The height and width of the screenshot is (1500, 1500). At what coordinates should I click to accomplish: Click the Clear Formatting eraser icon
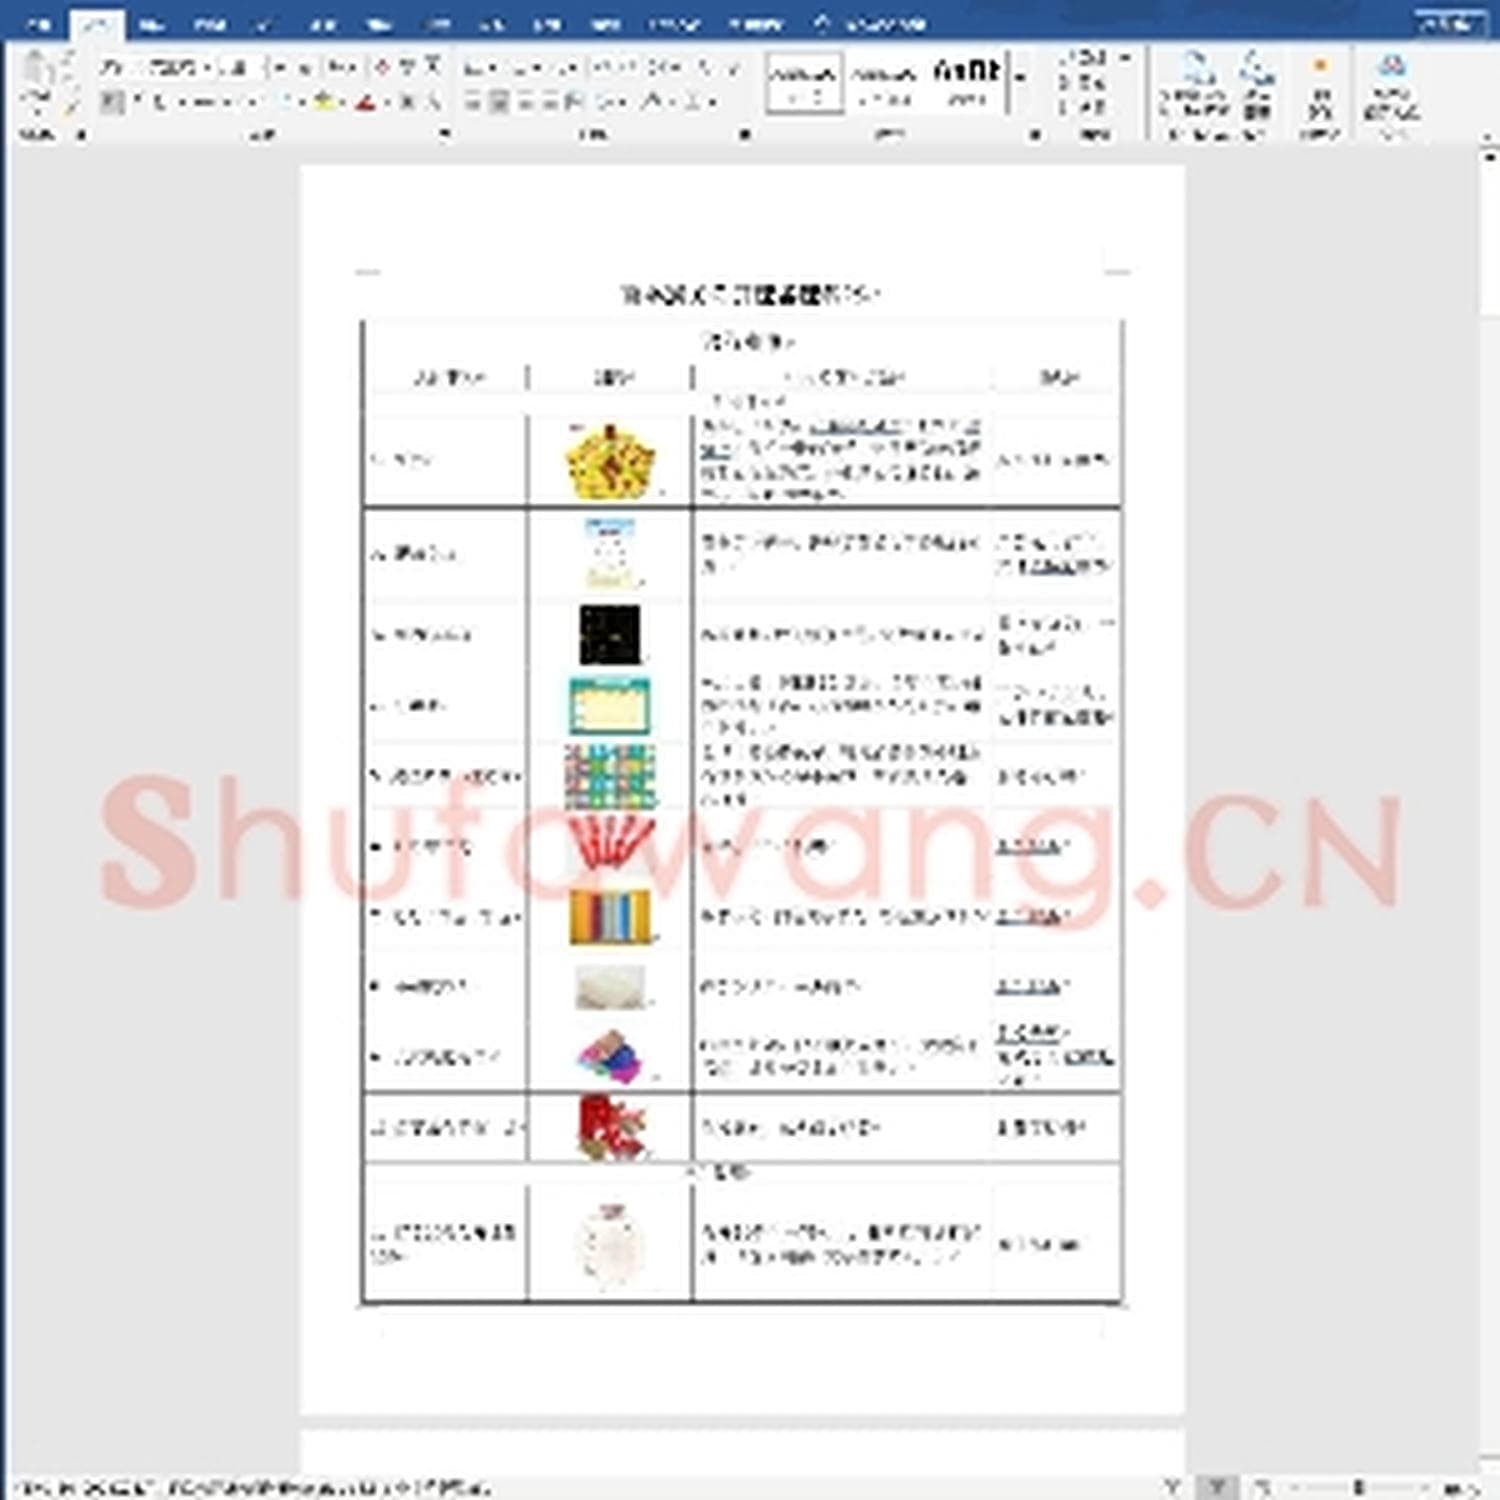[382, 68]
